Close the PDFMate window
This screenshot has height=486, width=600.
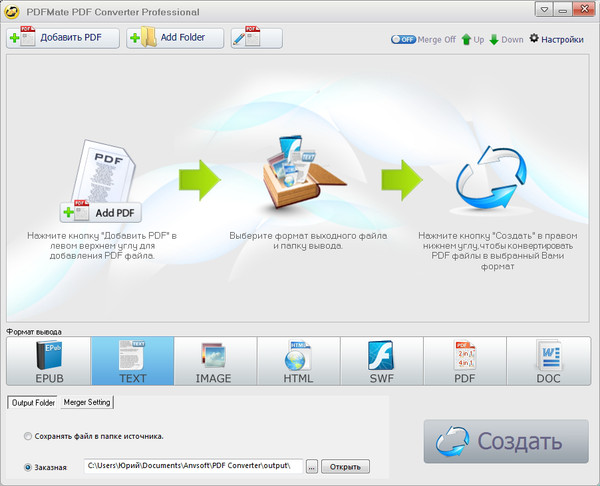click(584, 9)
